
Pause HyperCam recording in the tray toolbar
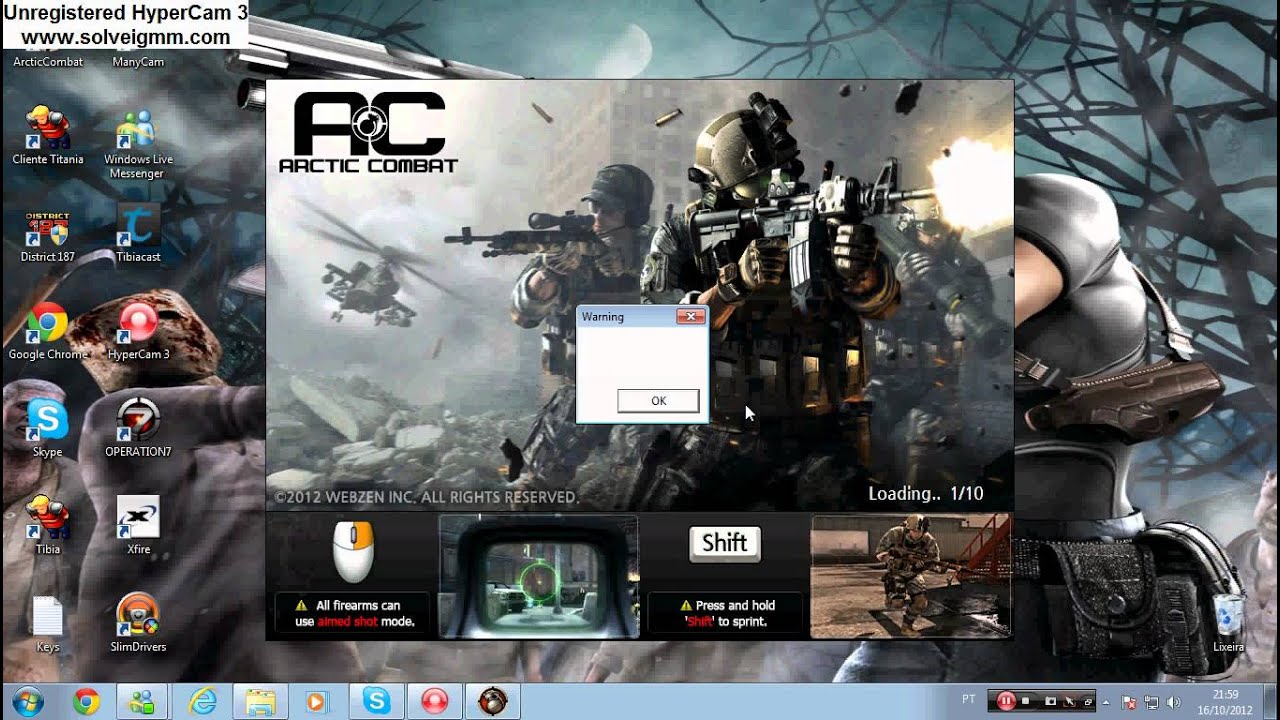pyautogui.click(x=1006, y=702)
